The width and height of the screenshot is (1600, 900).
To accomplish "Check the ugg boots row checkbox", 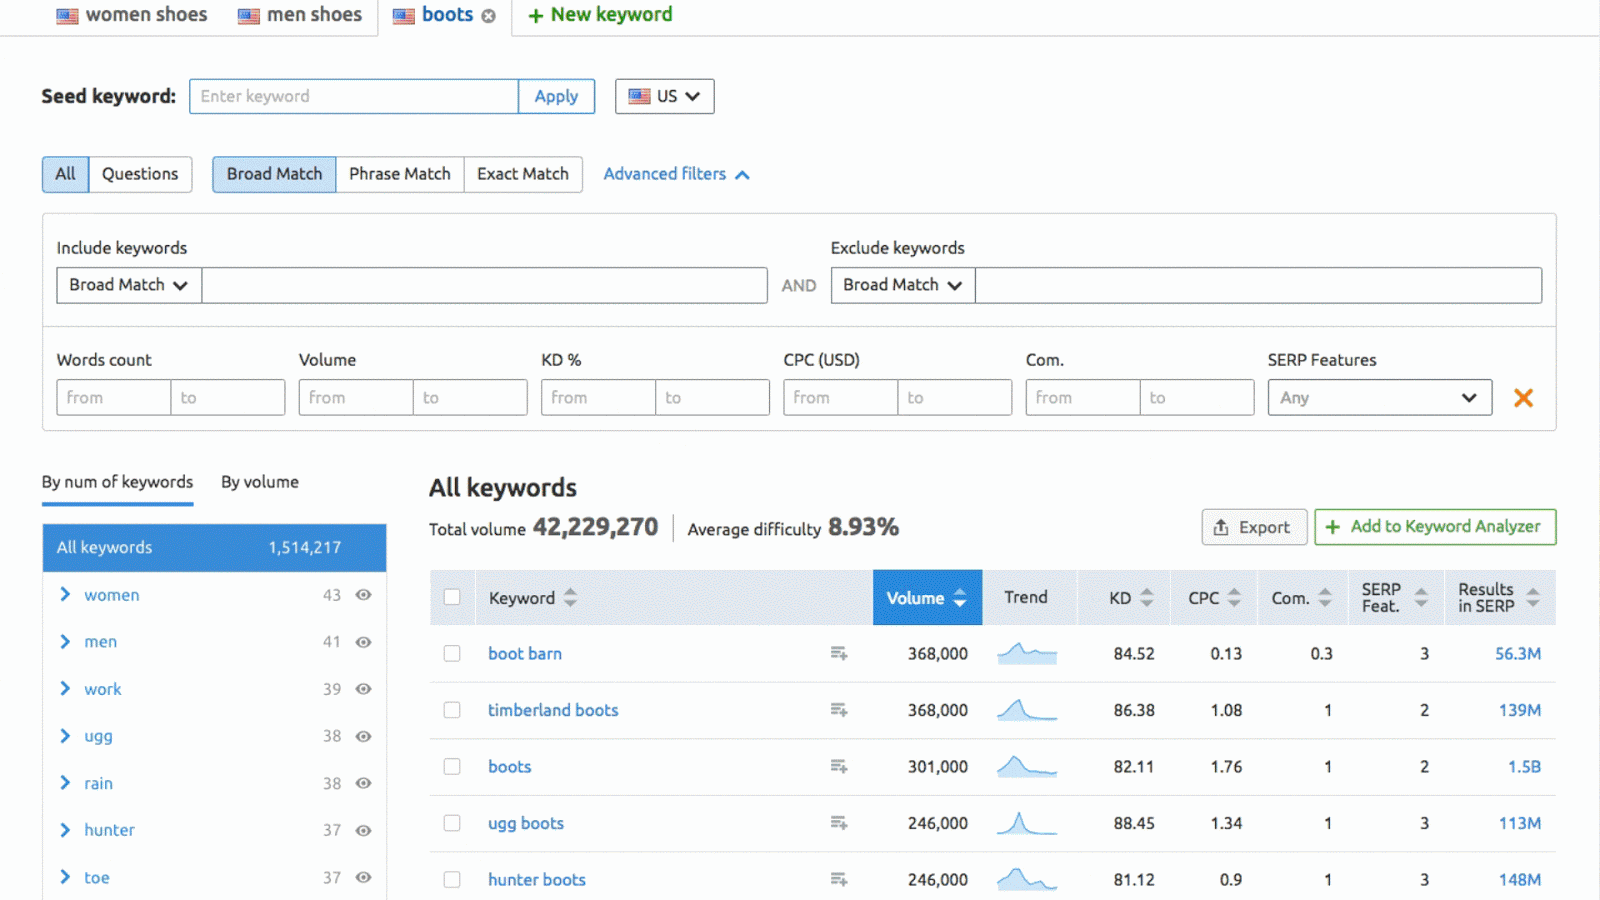I will pos(452,823).
